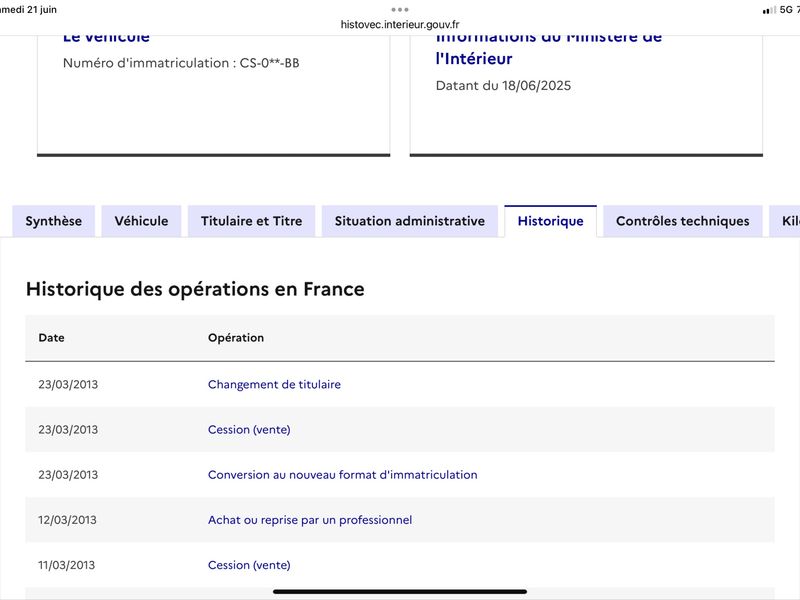
Task: Click the Historique des opérations en France heading
Action: click(x=195, y=289)
